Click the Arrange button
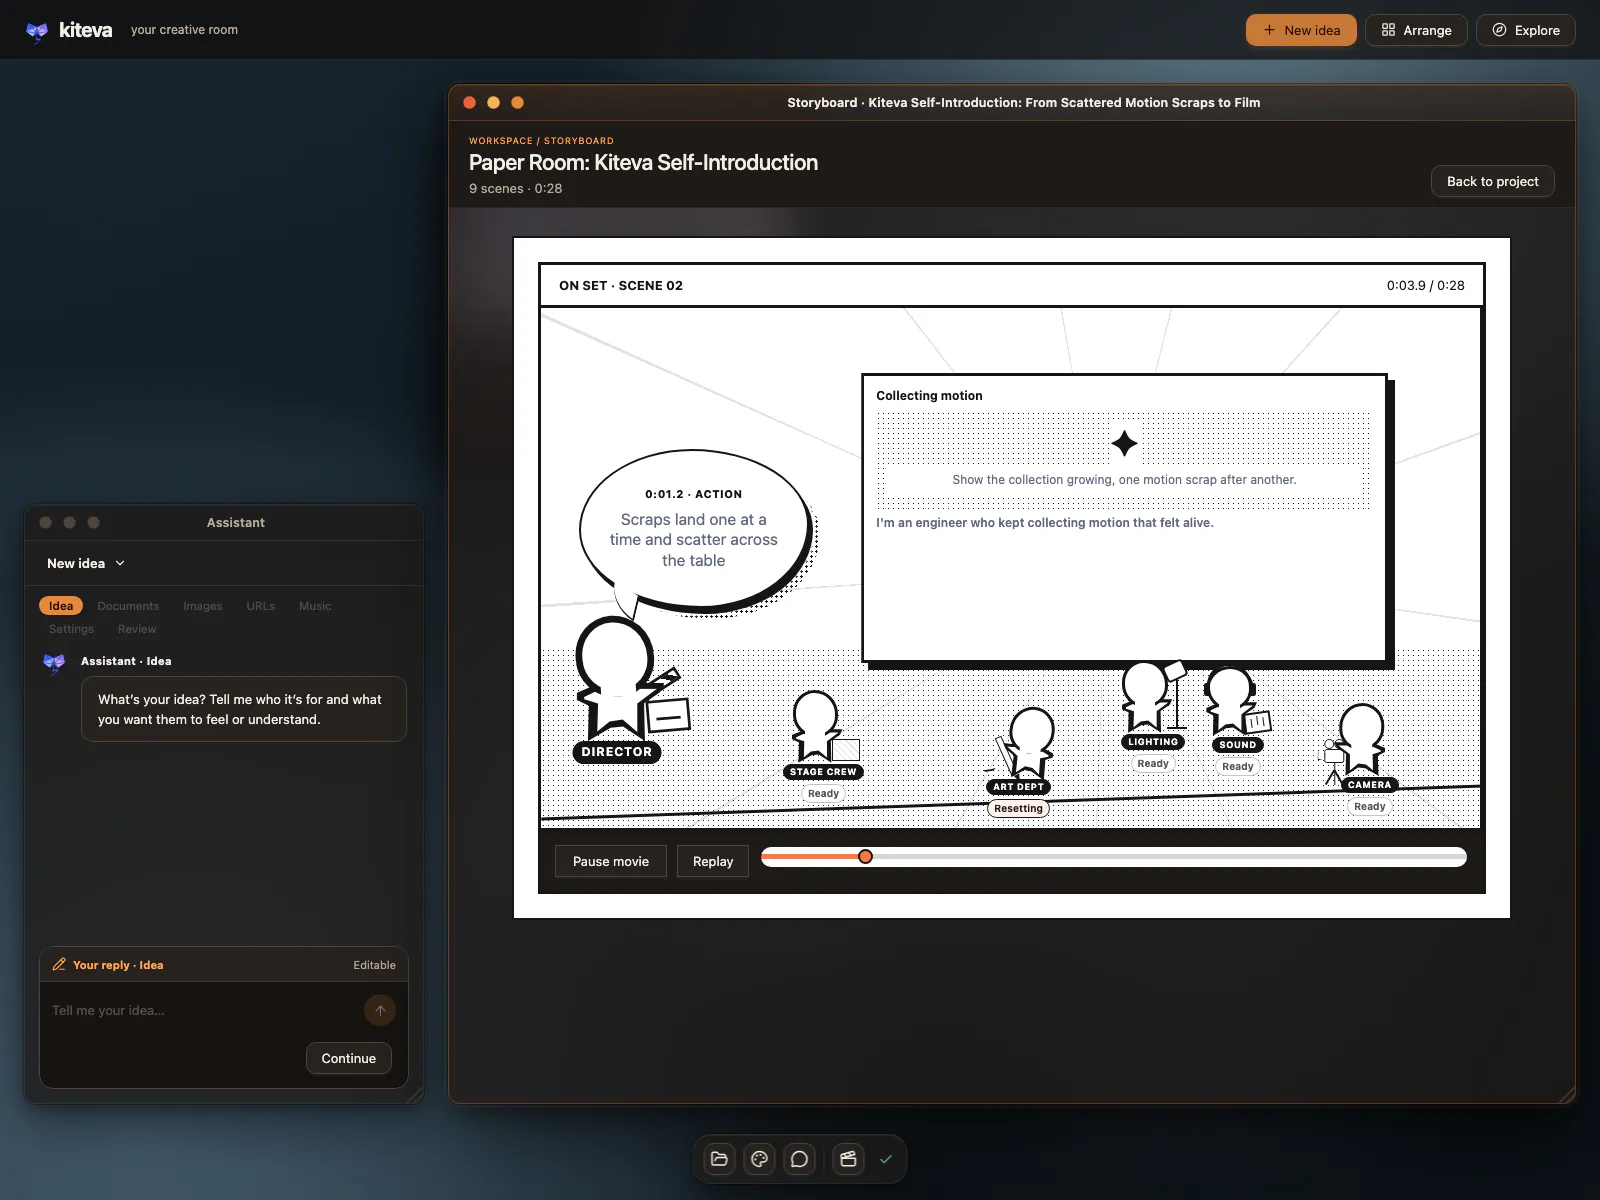This screenshot has width=1600, height=1200. coord(1416,30)
